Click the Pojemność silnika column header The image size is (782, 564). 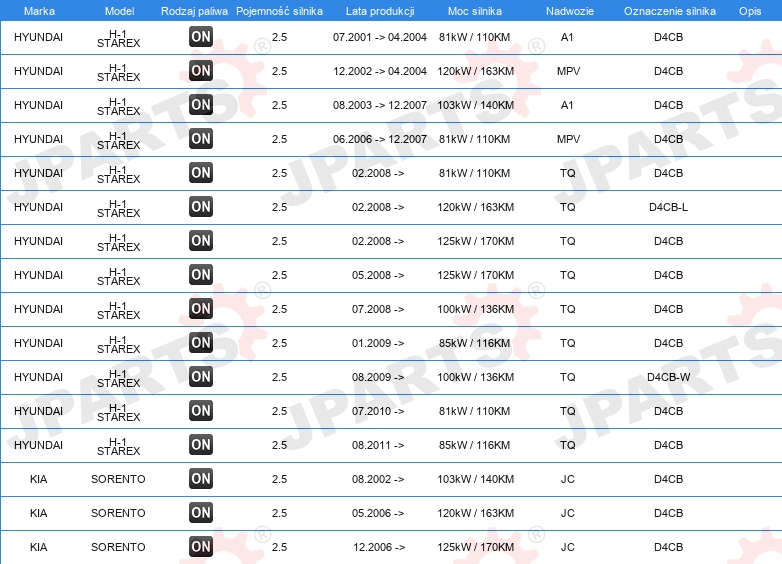[x=279, y=11]
